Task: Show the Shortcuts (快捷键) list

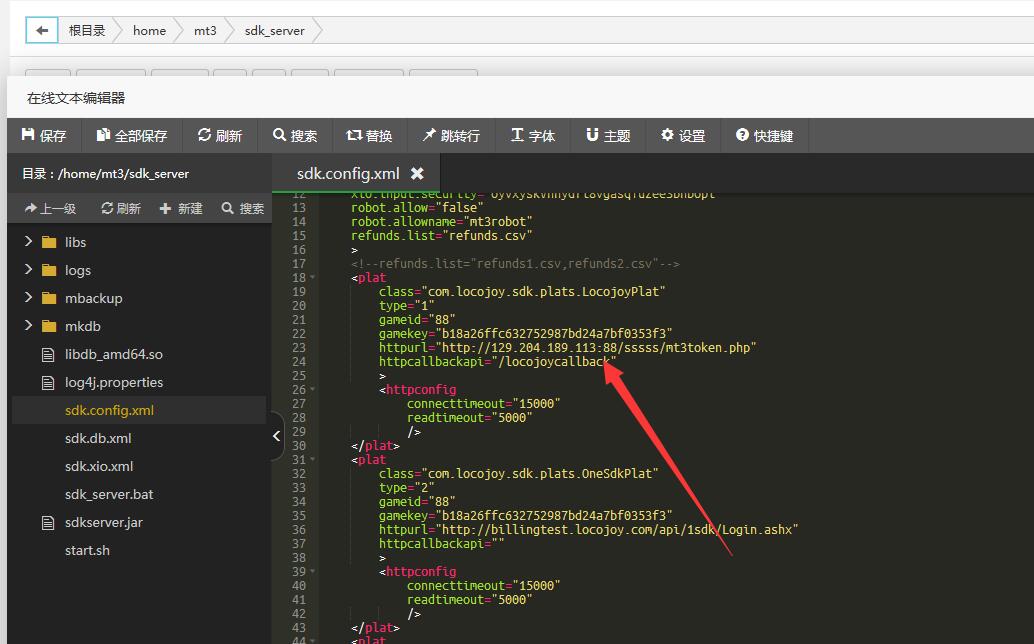Action: click(x=764, y=136)
